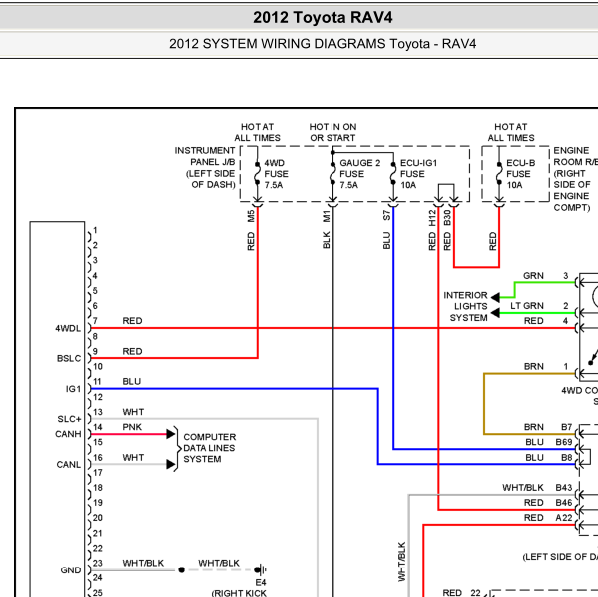Click the Computer Data Lines System label

point(209,448)
